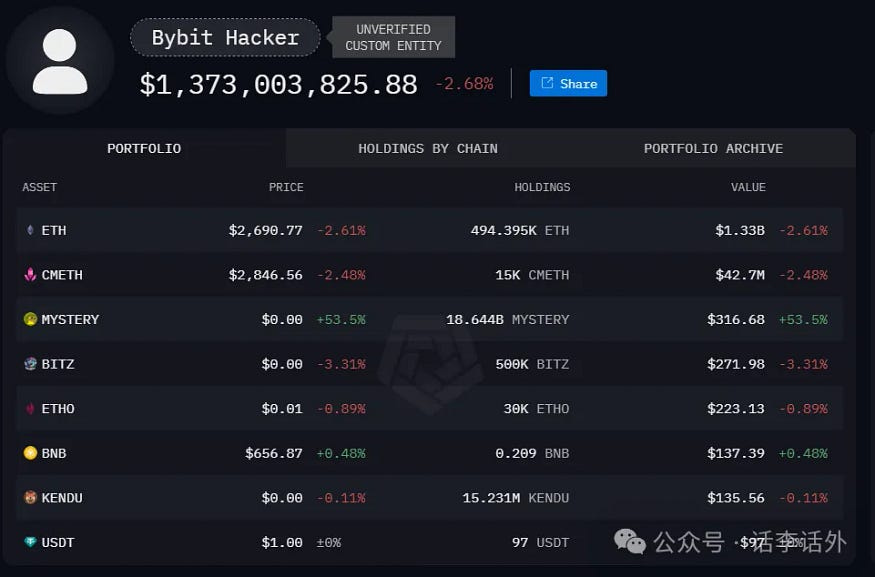Click the Bybit Hacker profile avatar
The image size is (875, 577).
[x=60, y=61]
